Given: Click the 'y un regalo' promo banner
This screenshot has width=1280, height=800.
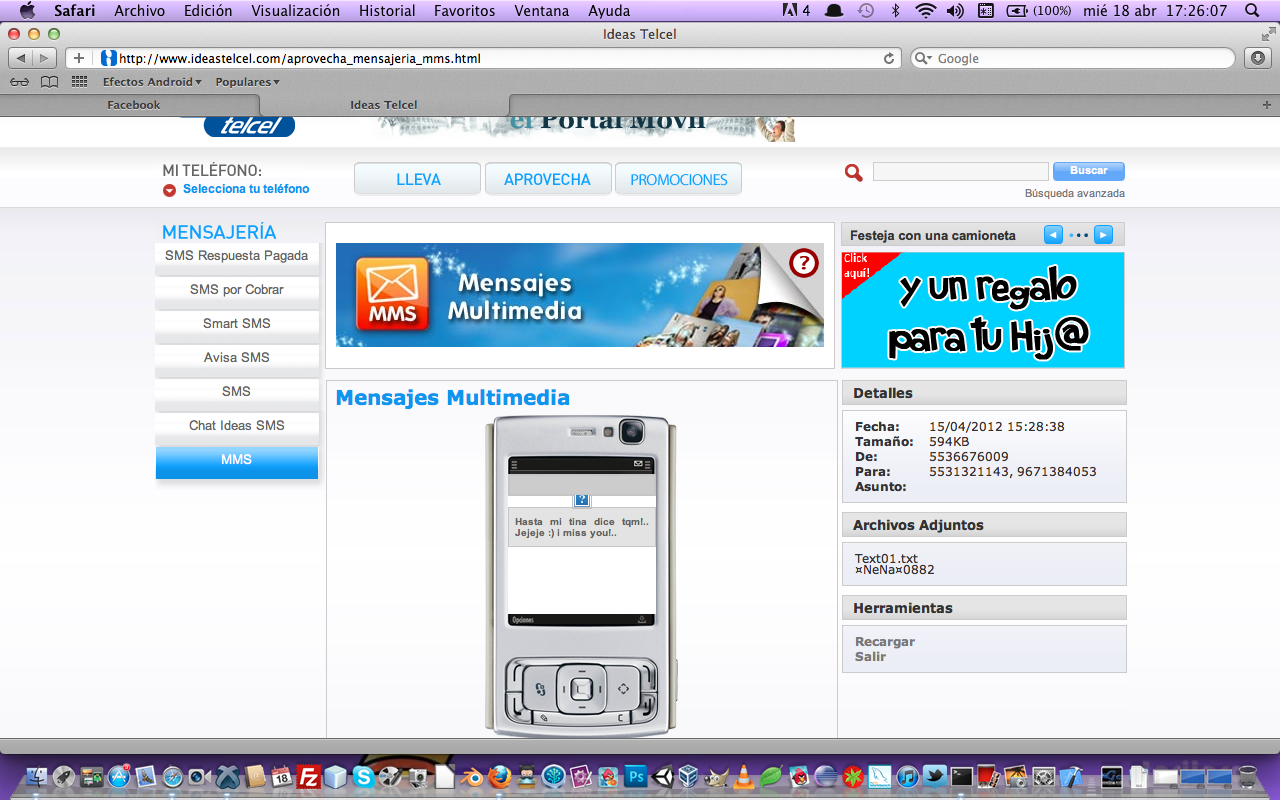Looking at the screenshot, I should pyautogui.click(x=983, y=310).
